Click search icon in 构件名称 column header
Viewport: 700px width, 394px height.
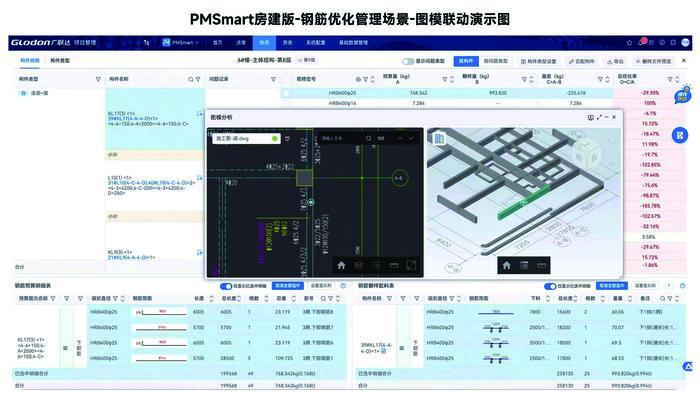click(x=191, y=79)
